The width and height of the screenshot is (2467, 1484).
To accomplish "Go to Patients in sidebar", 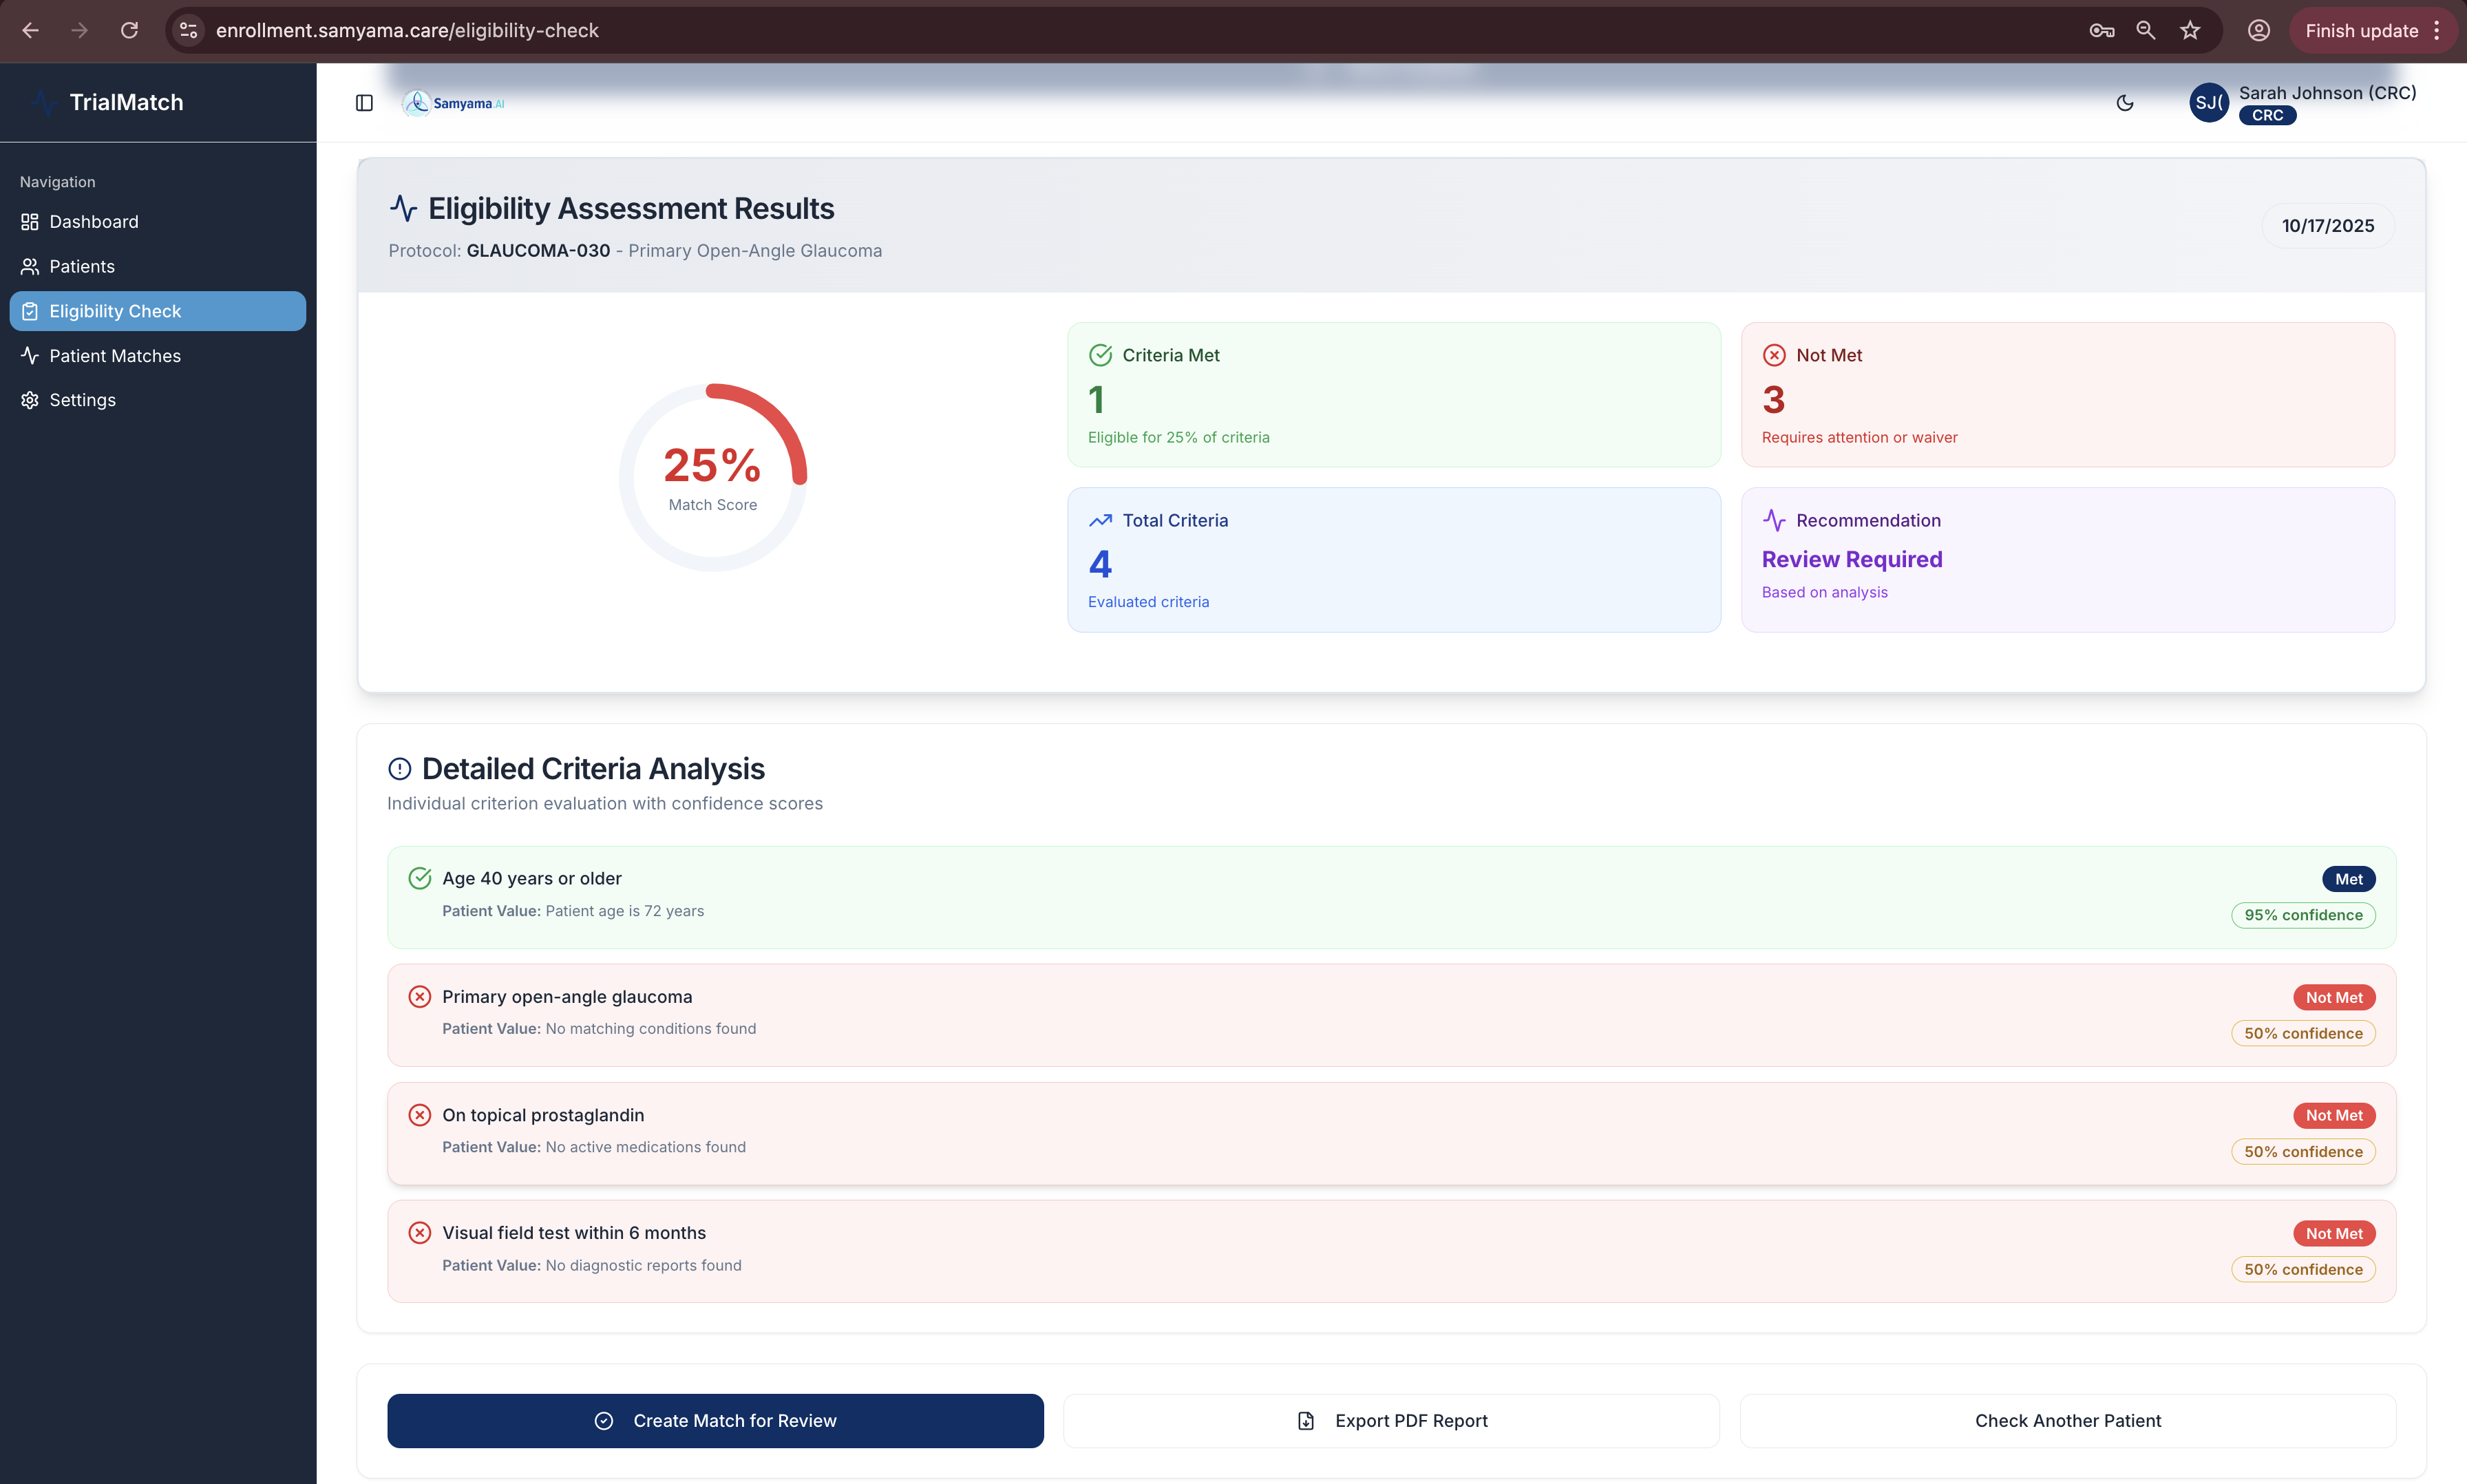I will [82, 266].
